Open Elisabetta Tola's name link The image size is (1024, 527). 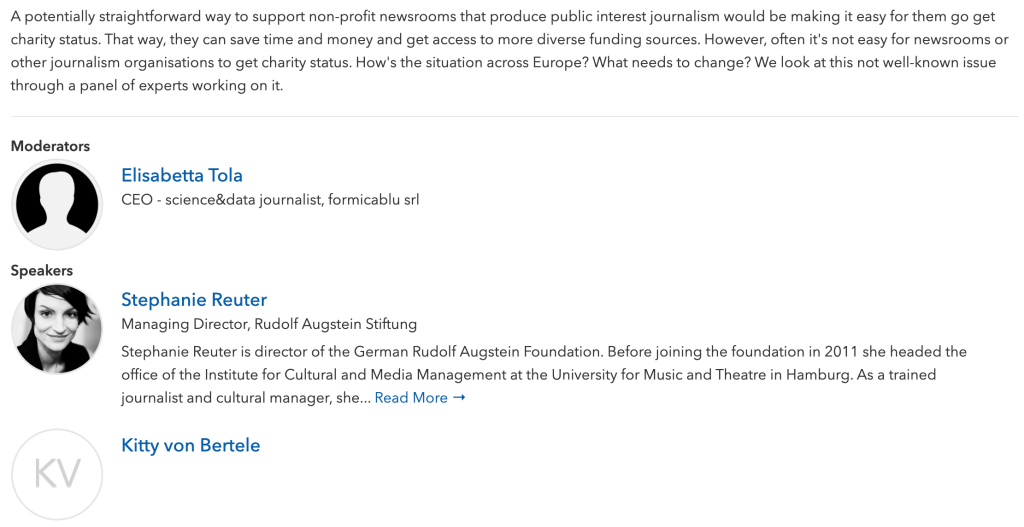[182, 175]
